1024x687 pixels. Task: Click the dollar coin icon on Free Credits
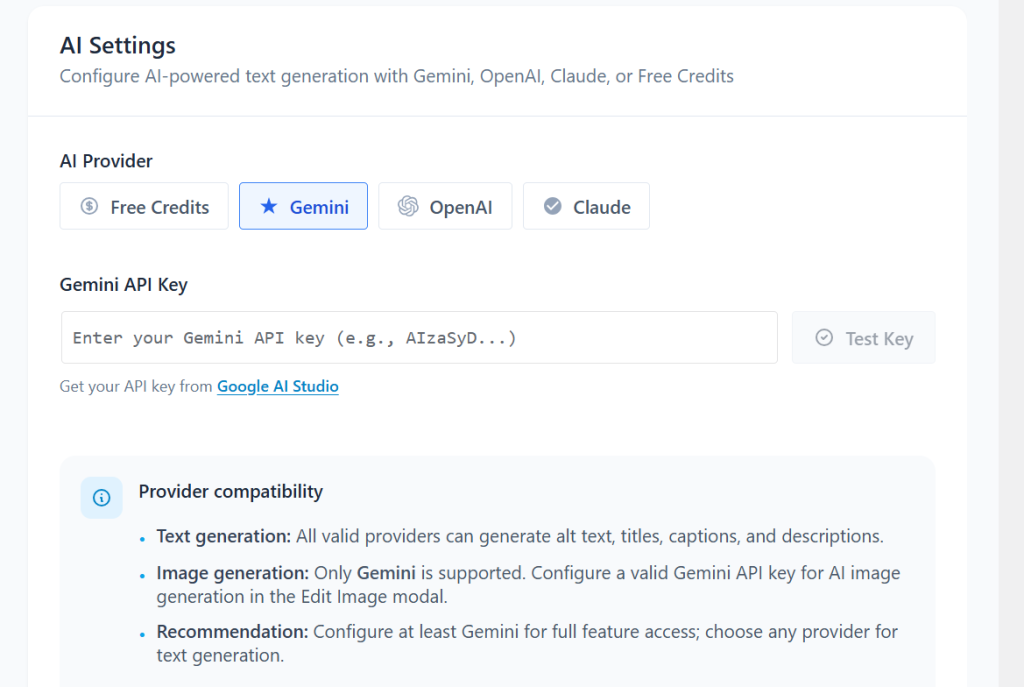(89, 207)
